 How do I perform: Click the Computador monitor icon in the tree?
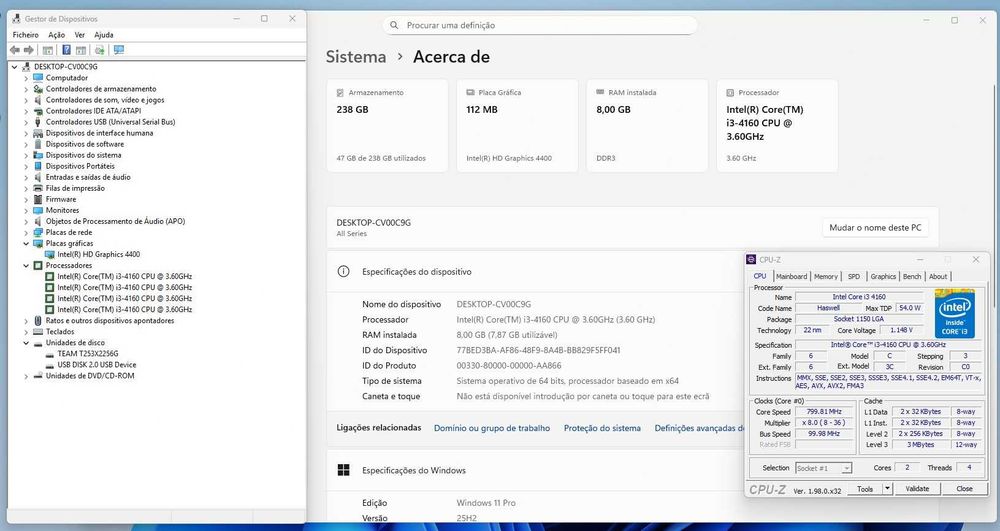(38, 78)
